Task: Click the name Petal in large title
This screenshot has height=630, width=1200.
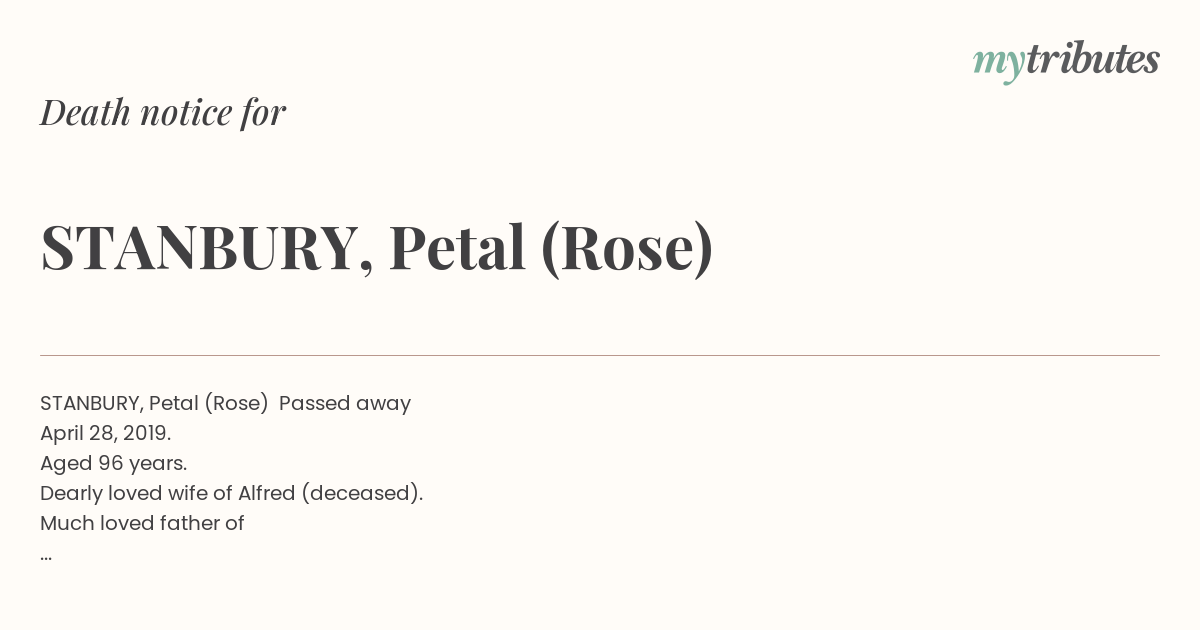Action: tap(458, 247)
